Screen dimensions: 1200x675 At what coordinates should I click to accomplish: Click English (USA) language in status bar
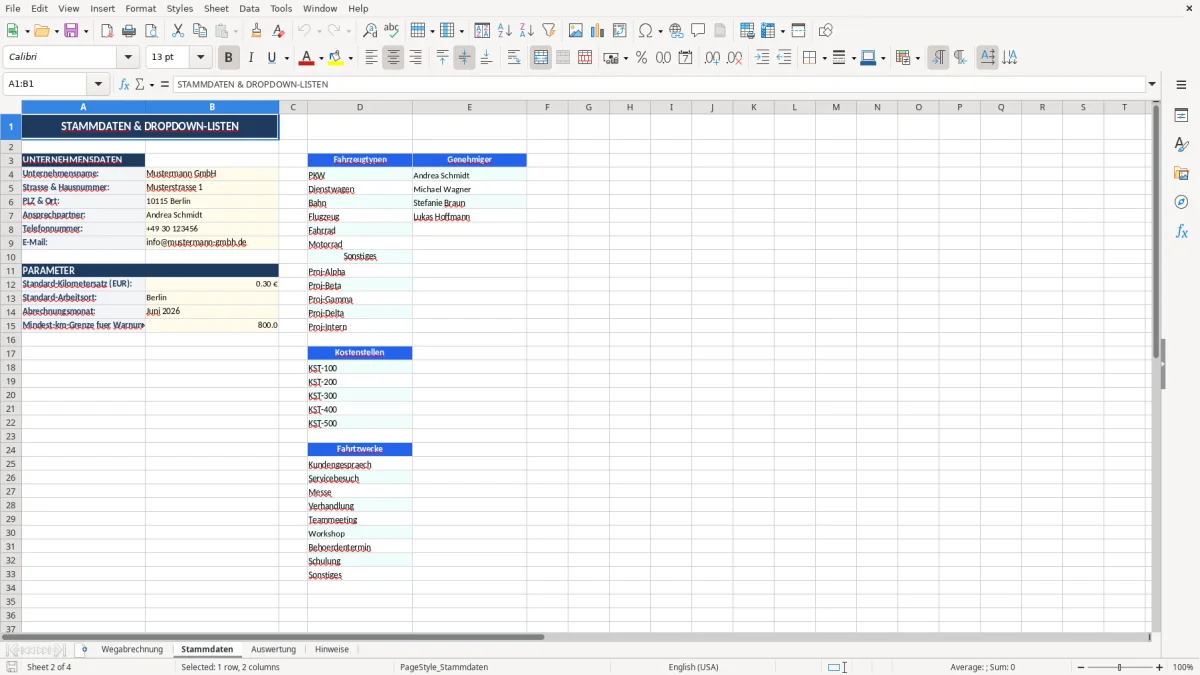point(693,667)
